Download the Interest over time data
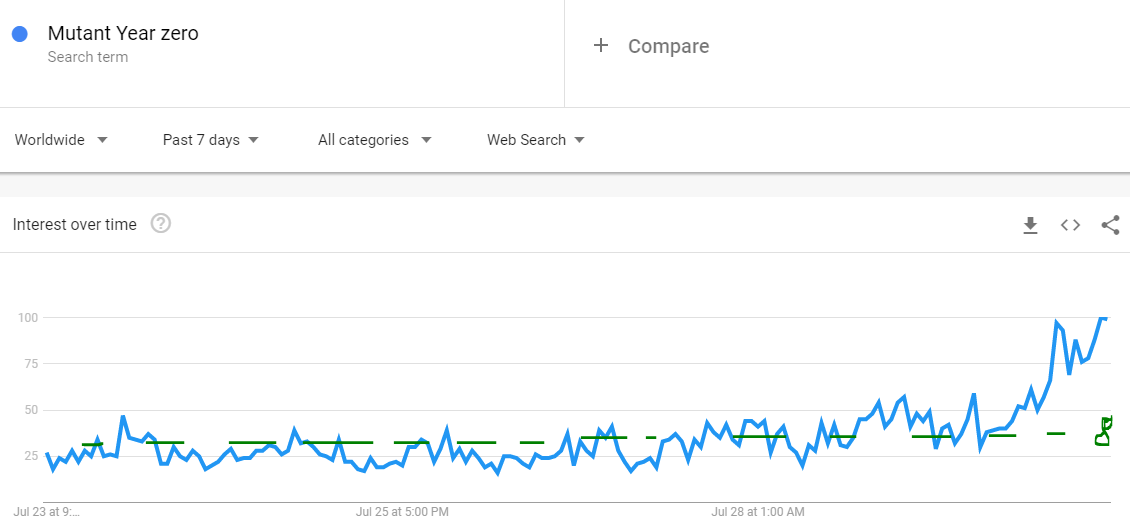The height and width of the screenshot is (532, 1130). tap(1031, 225)
